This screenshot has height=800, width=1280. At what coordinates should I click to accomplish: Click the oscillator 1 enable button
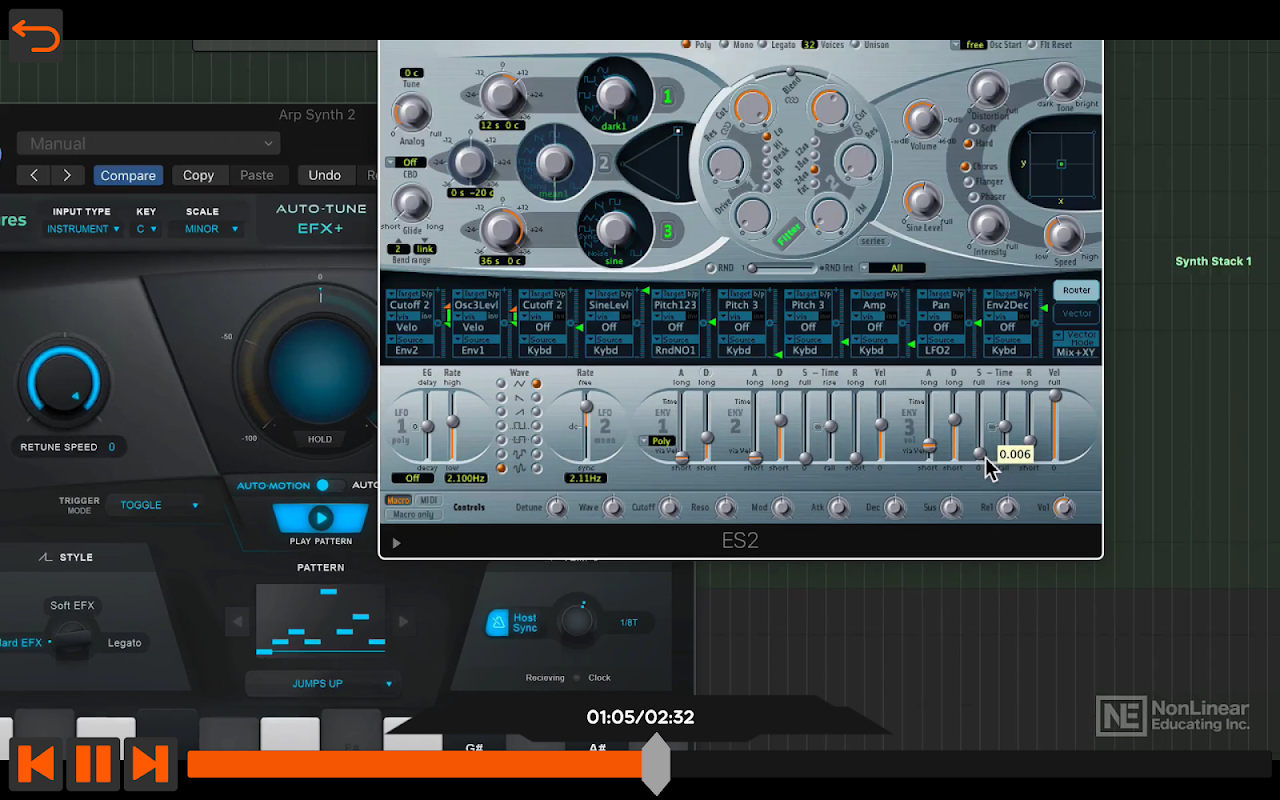tap(667, 97)
